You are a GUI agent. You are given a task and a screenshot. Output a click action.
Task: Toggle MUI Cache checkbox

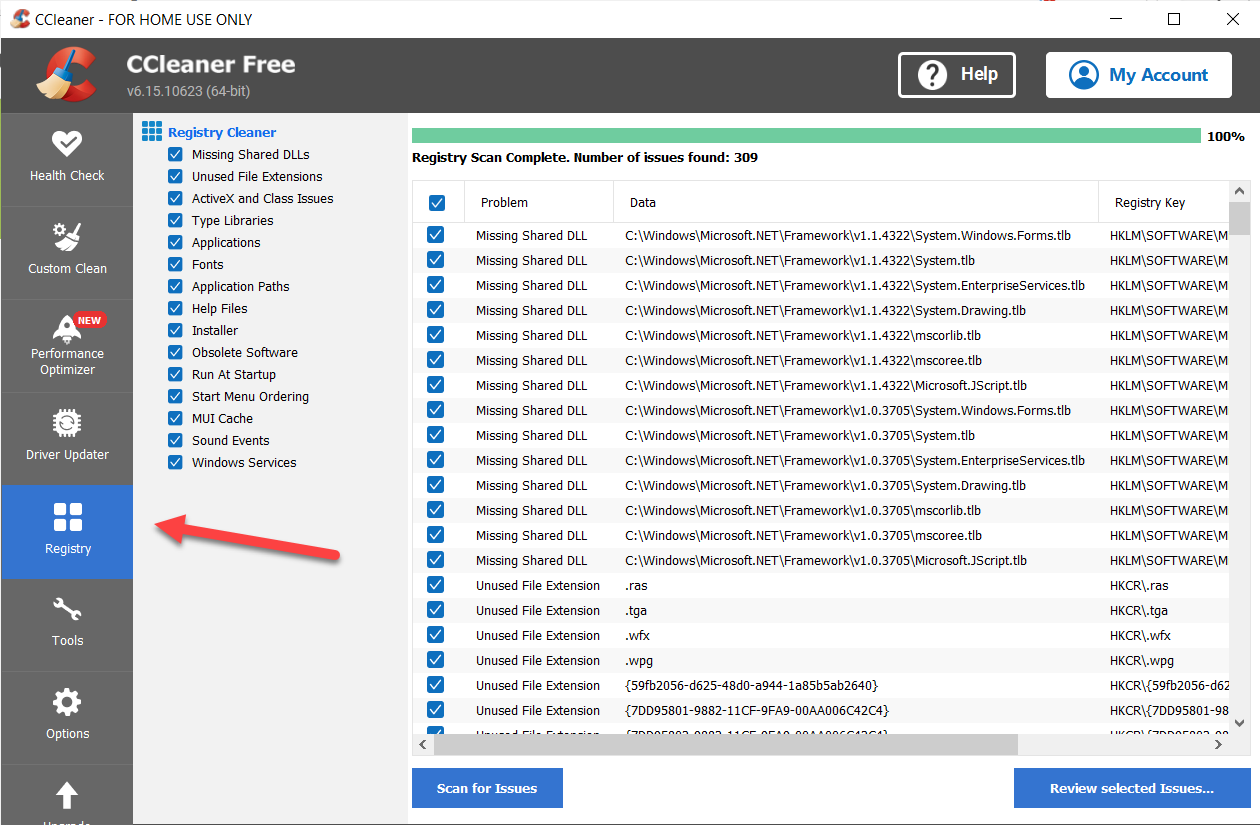pos(176,418)
